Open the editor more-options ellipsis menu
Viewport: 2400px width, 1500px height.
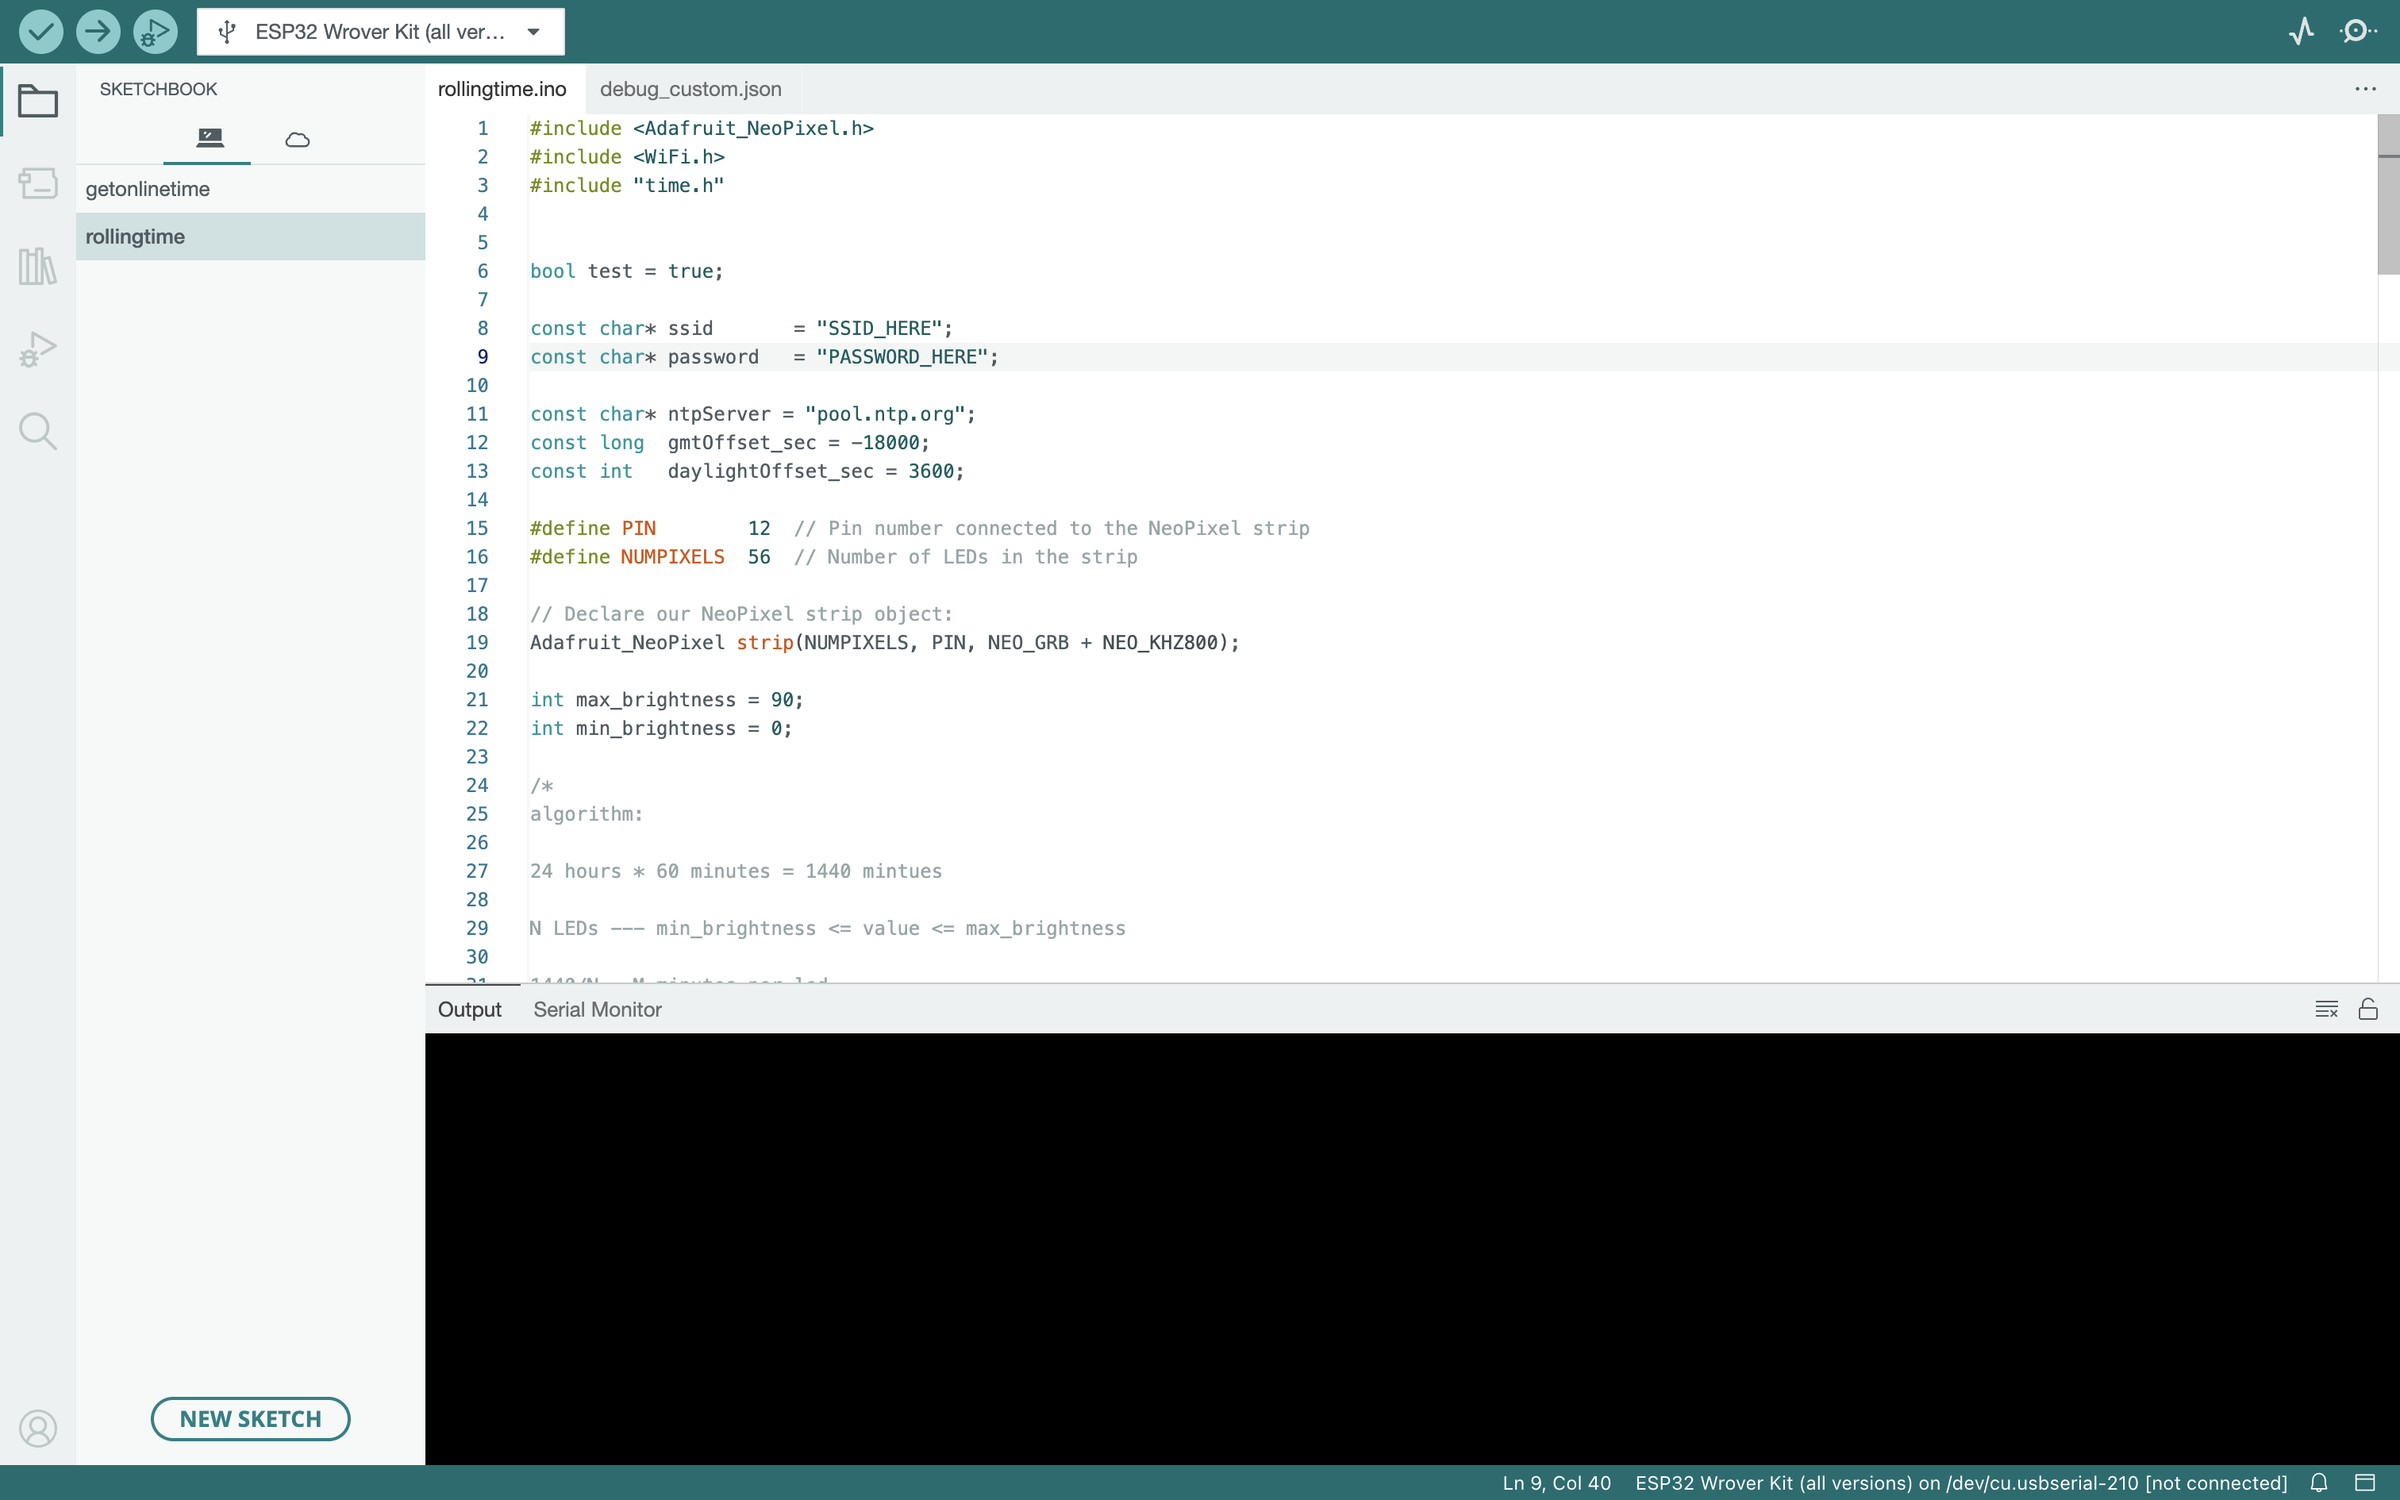click(2365, 89)
